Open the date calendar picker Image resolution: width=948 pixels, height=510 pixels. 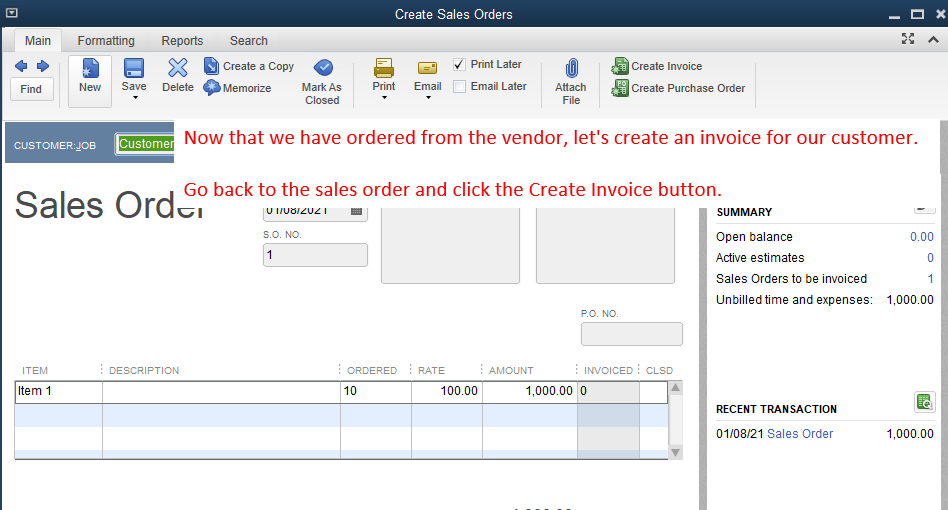356,211
